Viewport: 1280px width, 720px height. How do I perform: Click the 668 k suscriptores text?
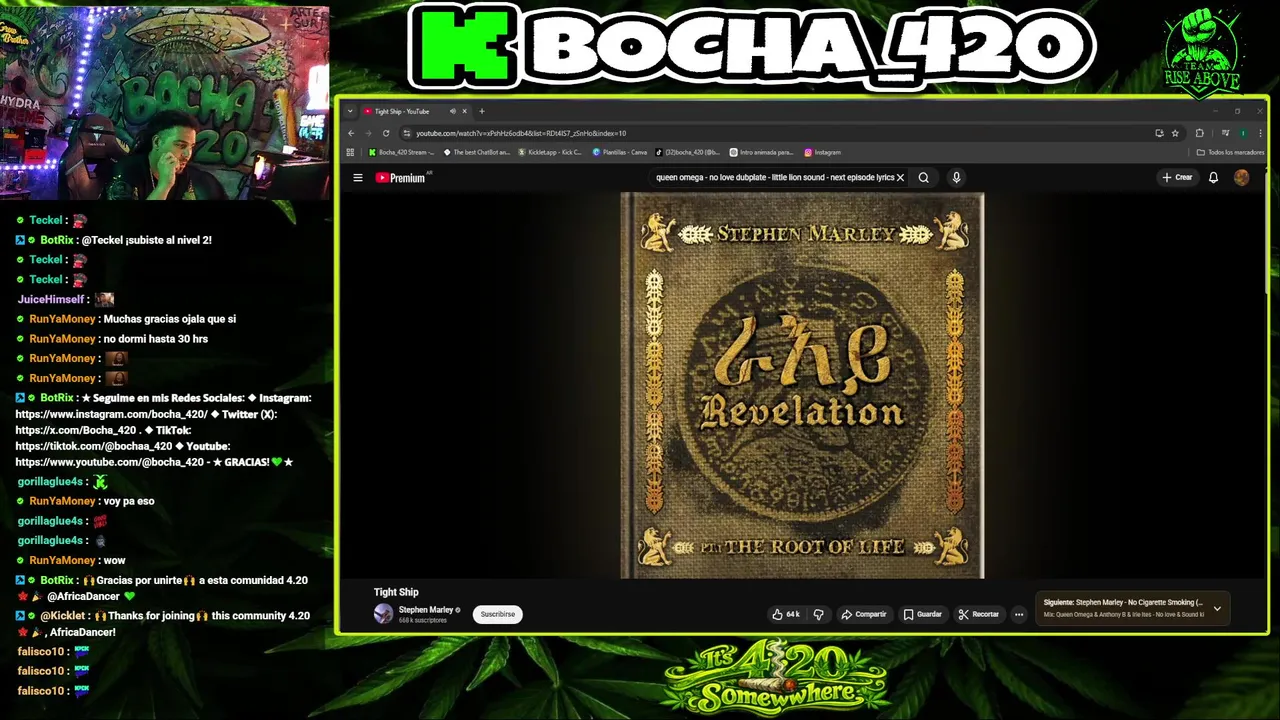point(423,621)
